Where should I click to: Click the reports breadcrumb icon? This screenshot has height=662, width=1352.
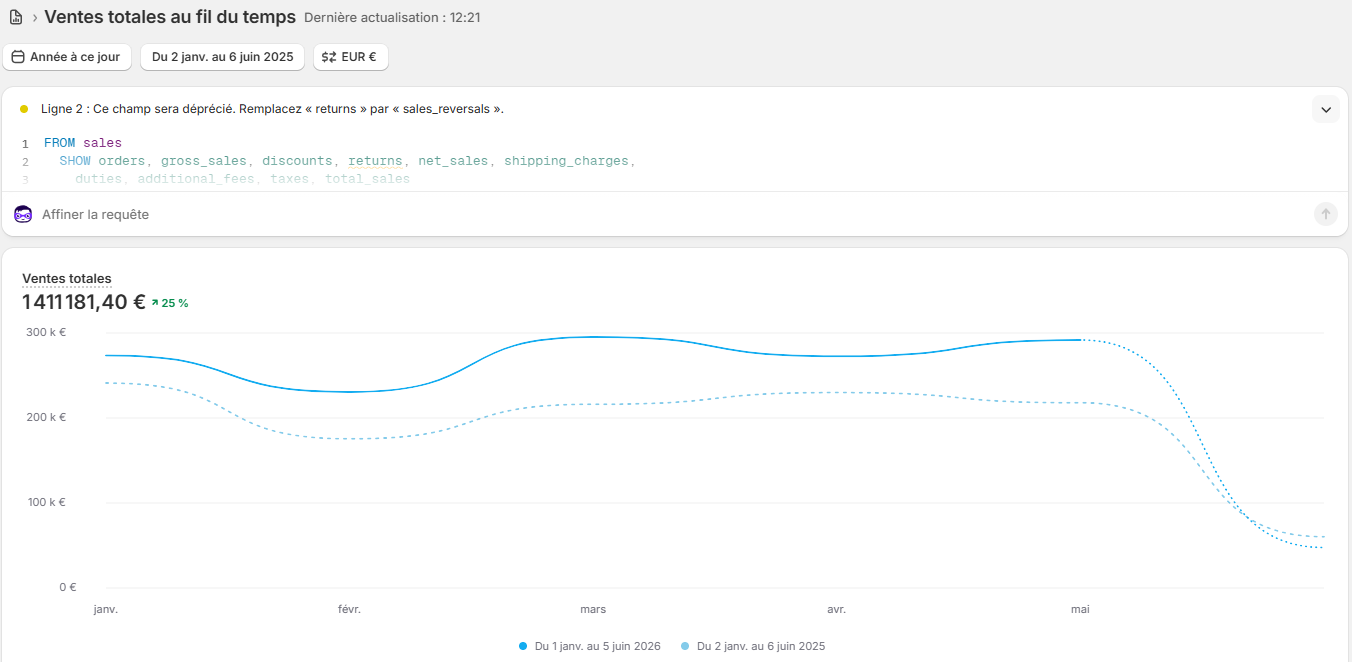point(16,17)
